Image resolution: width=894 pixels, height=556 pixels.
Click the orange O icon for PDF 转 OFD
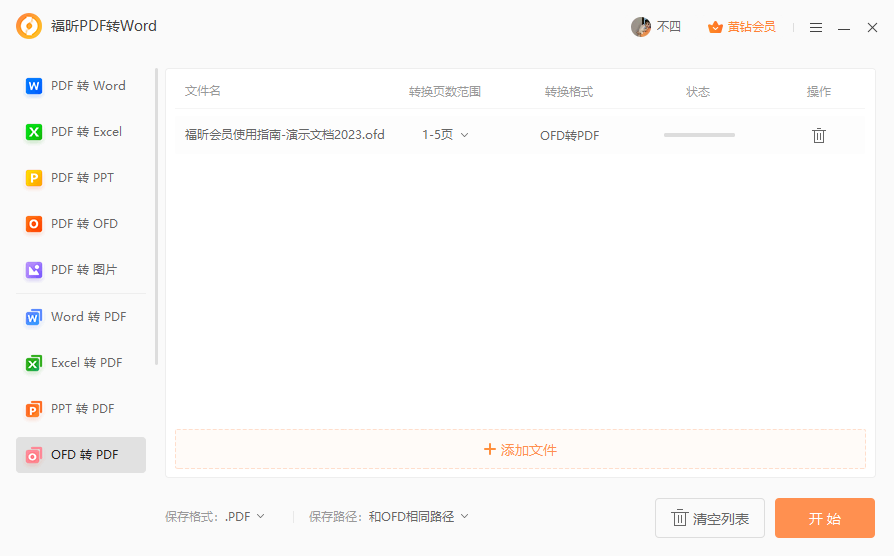tap(34, 224)
